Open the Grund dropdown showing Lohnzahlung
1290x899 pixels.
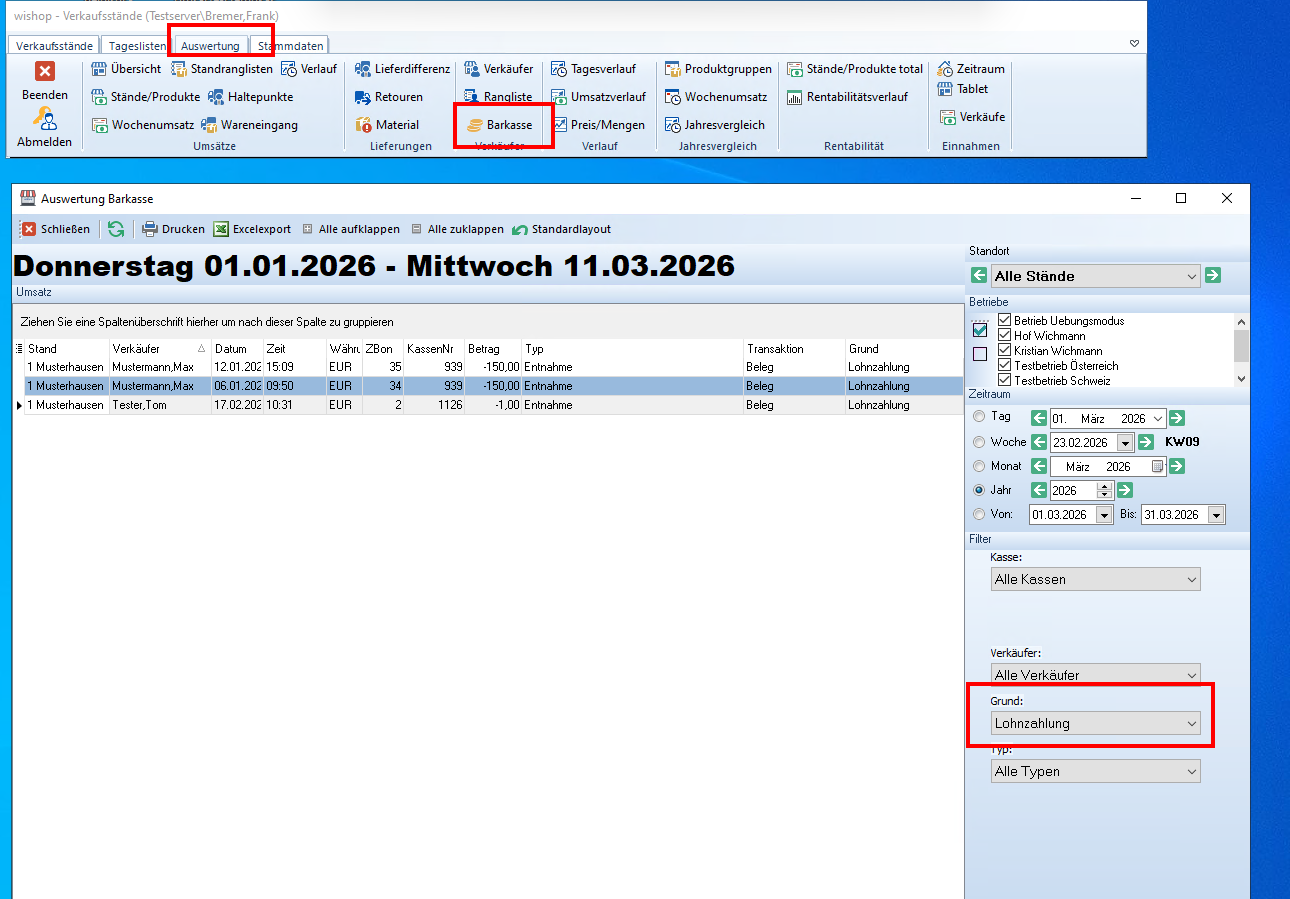[1095, 723]
